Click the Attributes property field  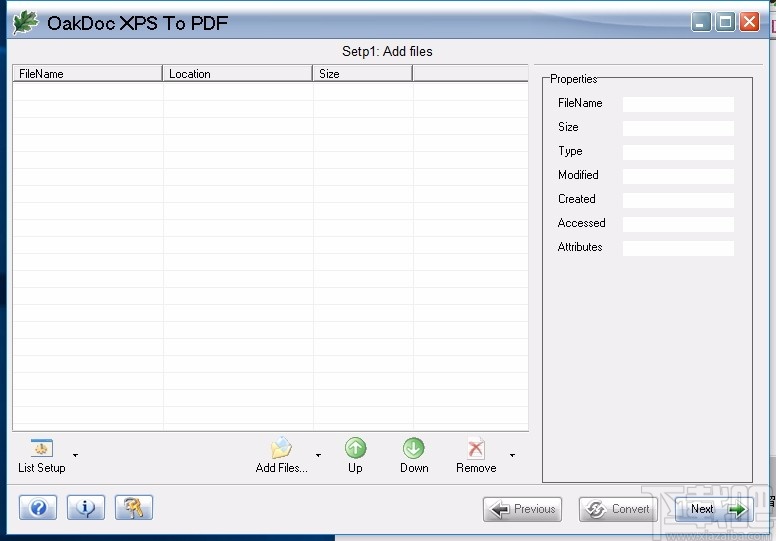coord(678,248)
